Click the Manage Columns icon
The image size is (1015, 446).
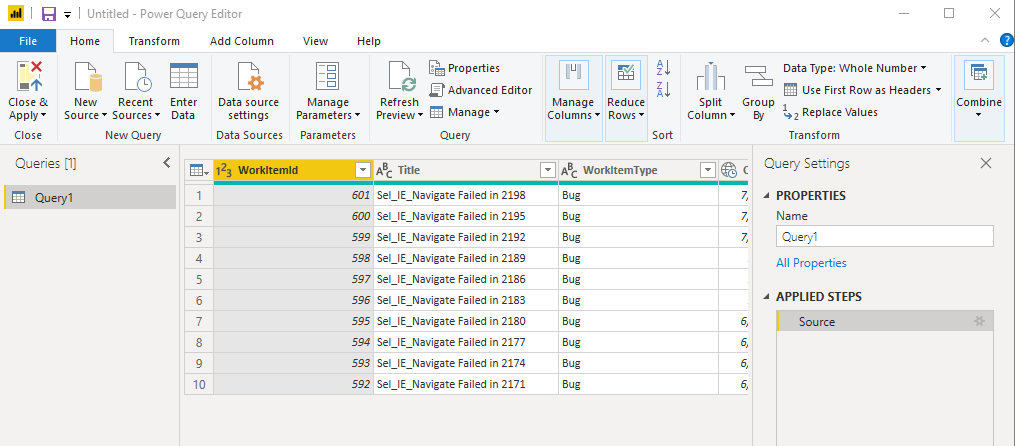pos(574,76)
